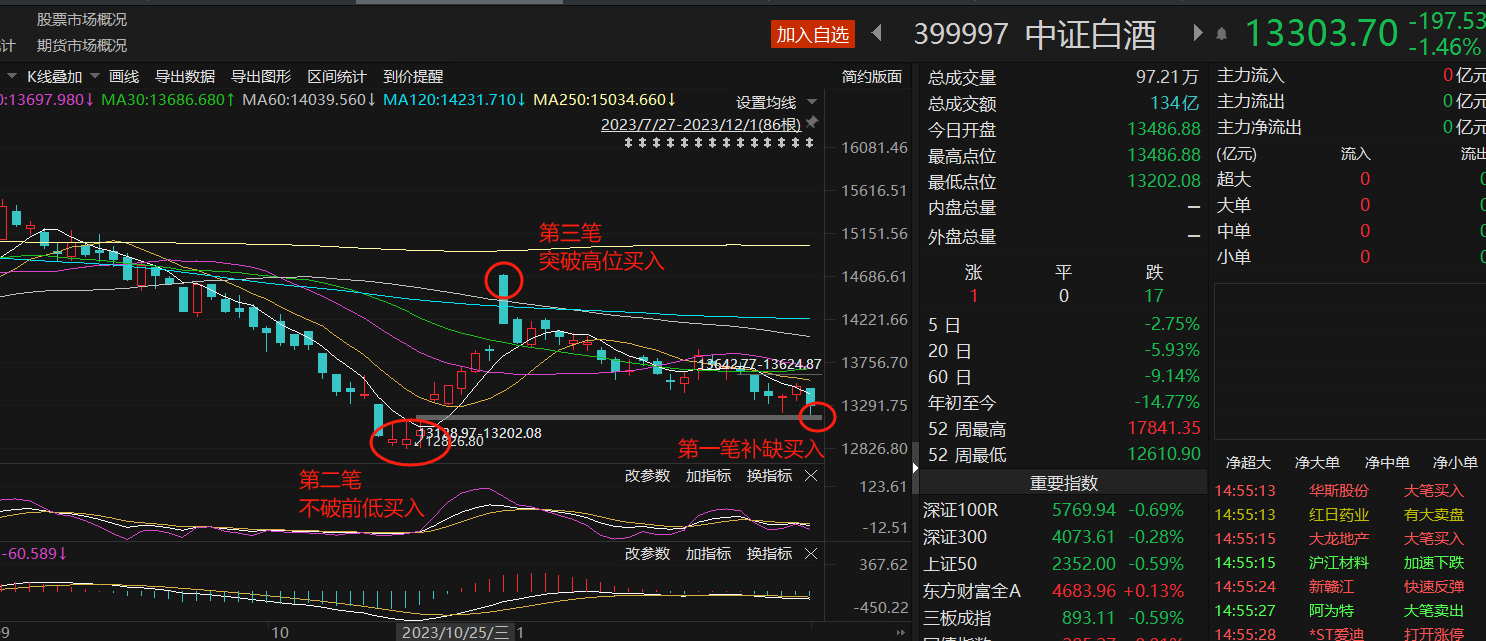Image resolution: width=1486 pixels, height=641 pixels.
Task: Click the MA250:15034.660 legend label
Action: coord(605,100)
